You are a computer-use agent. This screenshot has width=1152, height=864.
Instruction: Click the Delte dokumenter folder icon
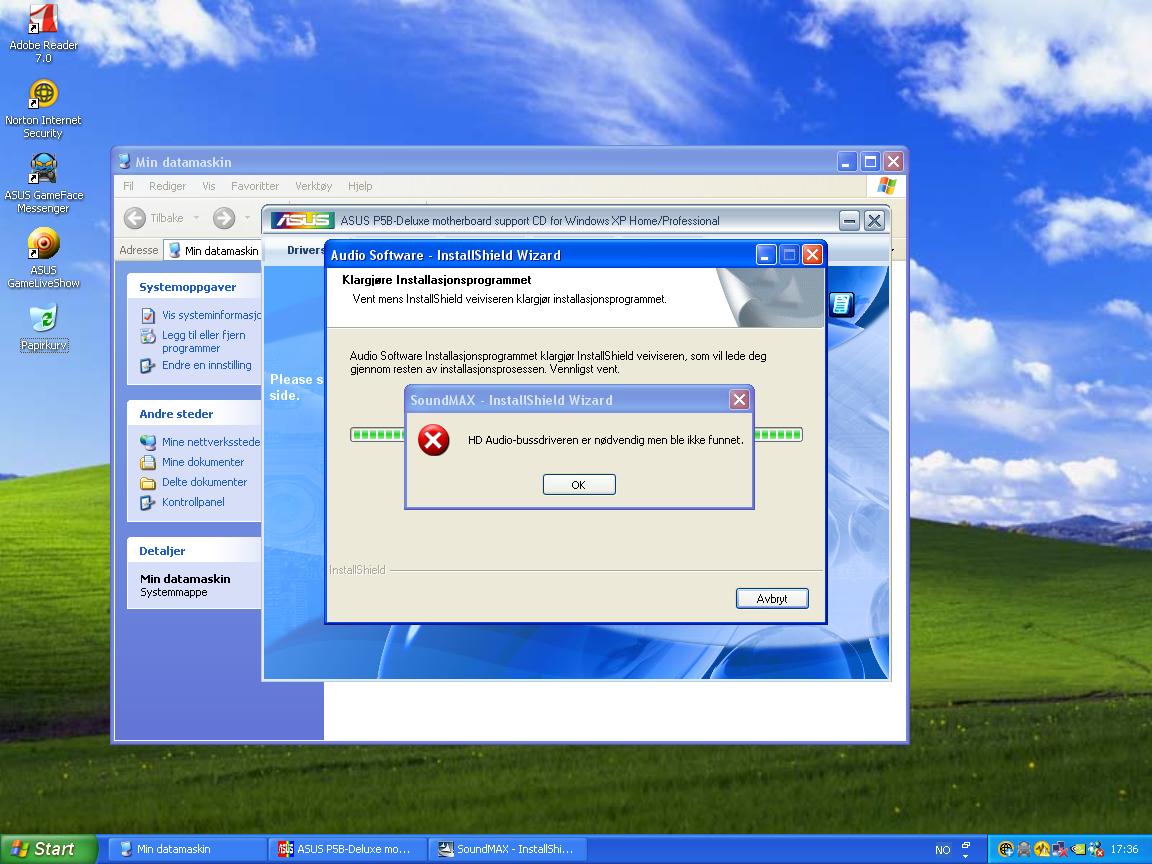tap(148, 483)
